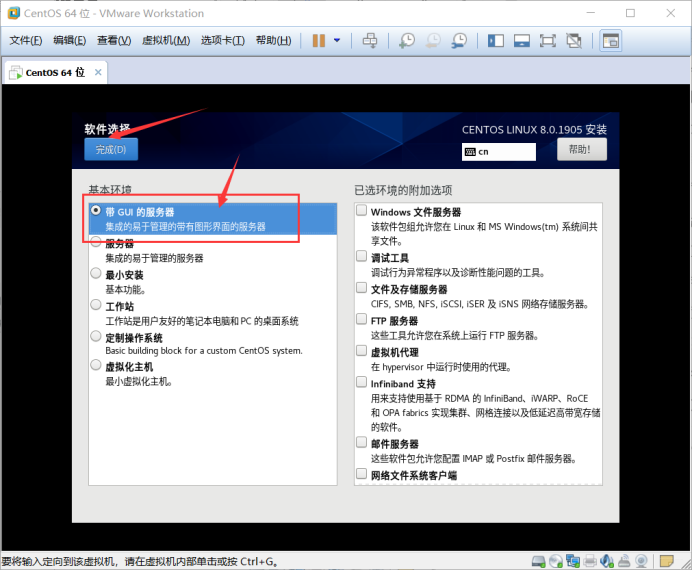Screen dimensions: 692x570
Task: Open the 虚拟机(M) menu
Action: [x=166, y=41]
